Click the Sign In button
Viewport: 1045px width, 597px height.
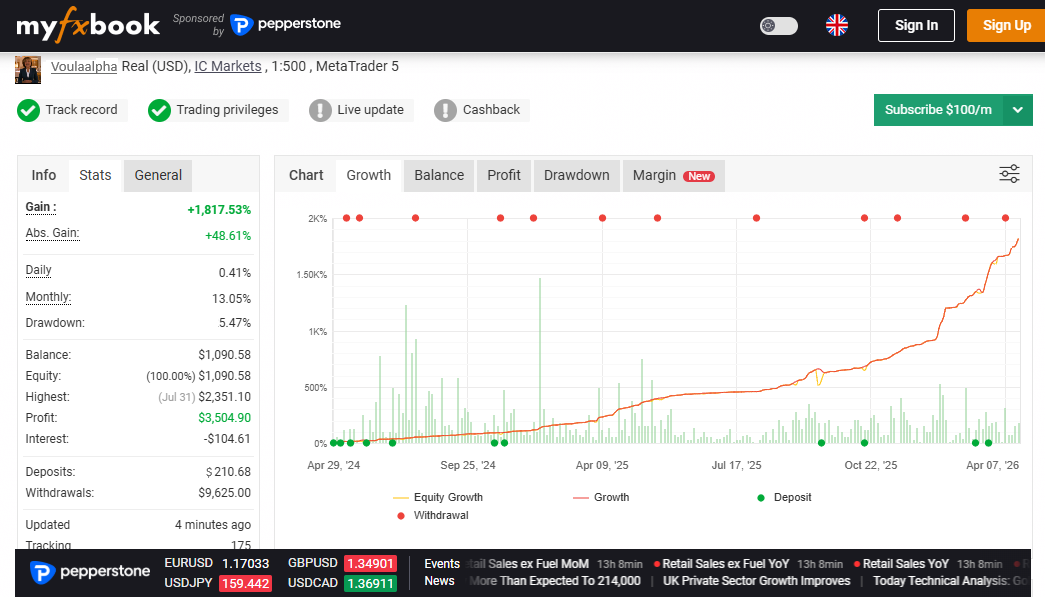(x=916, y=25)
